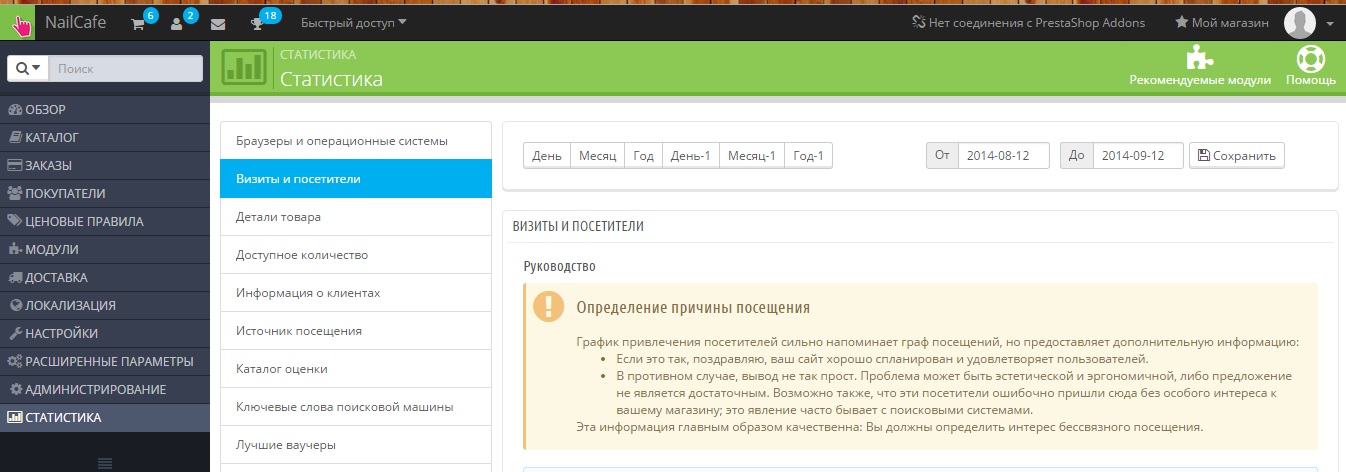Click the Определение причины посещения heading
Image resolution: width=1346 pixels, height=472 pixels.
click(x=693, y=307)
